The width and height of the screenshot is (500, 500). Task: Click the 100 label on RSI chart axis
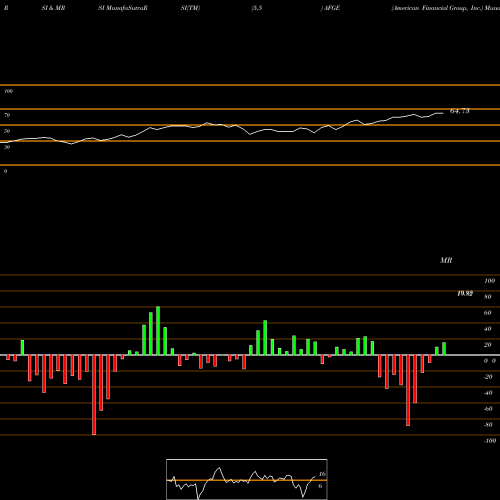(8, 91)
